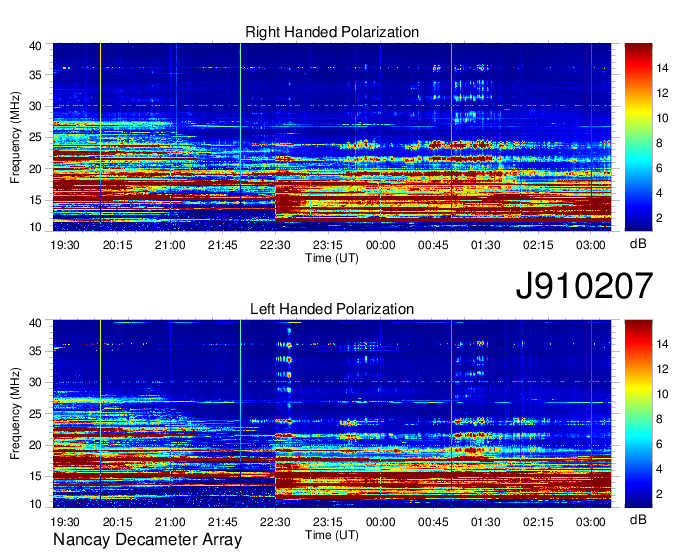Click the yellow vertical marker line in bottom spectrogram
The image size is (680, 552).
click(100, 408)
